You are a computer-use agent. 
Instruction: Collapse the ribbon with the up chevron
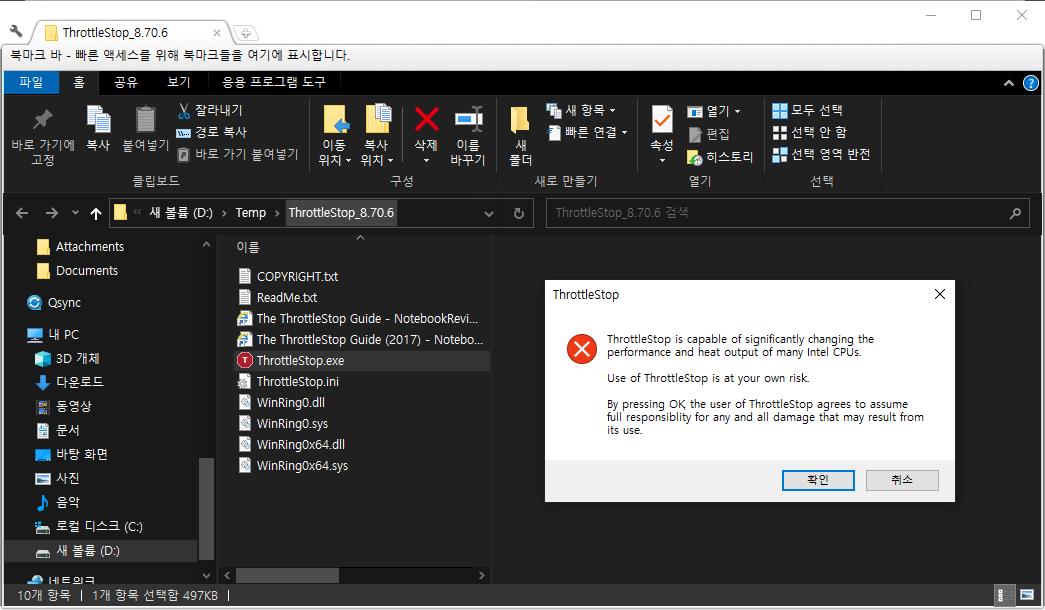pos(1008,83)
